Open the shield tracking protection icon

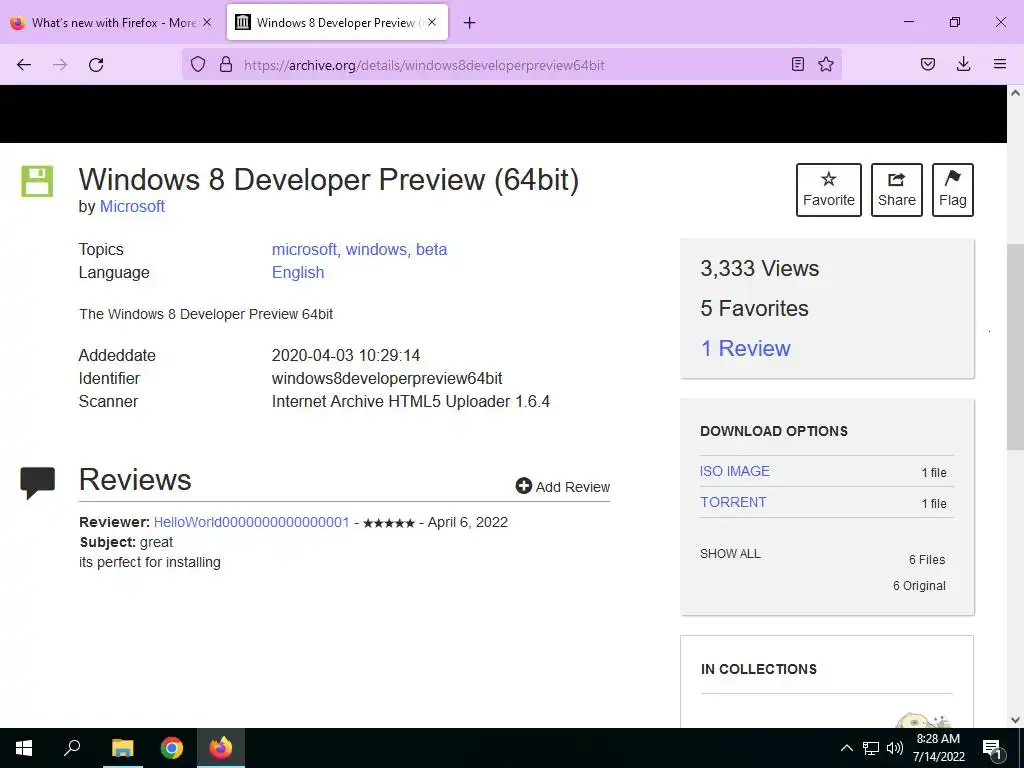click(x=198, y=64)
